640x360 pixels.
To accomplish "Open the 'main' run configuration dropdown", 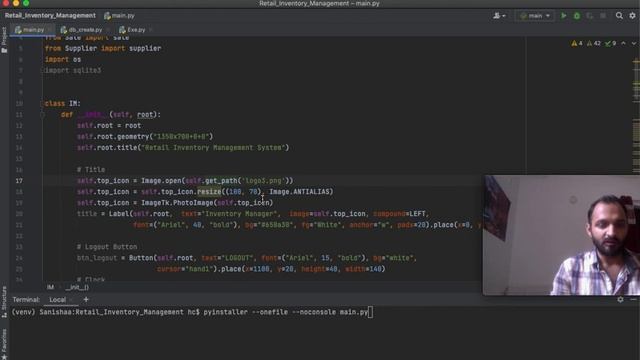I will click(x=535, y=16).
